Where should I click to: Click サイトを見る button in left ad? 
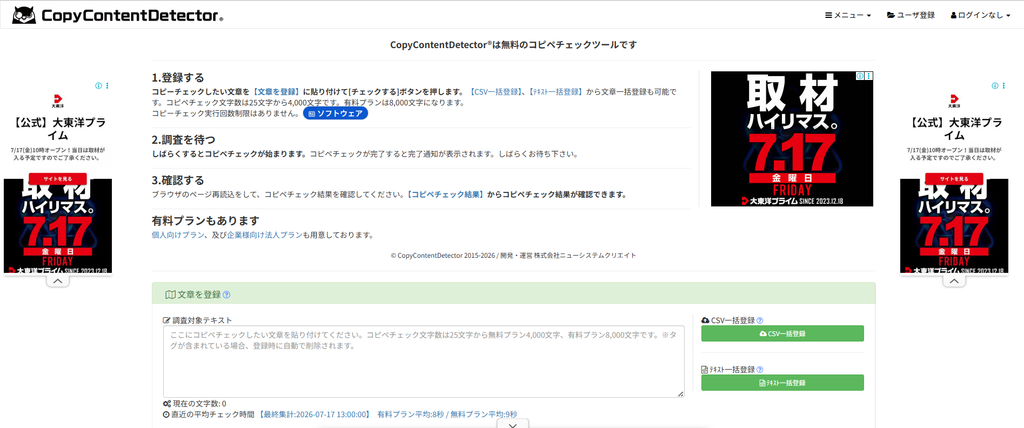point(57,178)
